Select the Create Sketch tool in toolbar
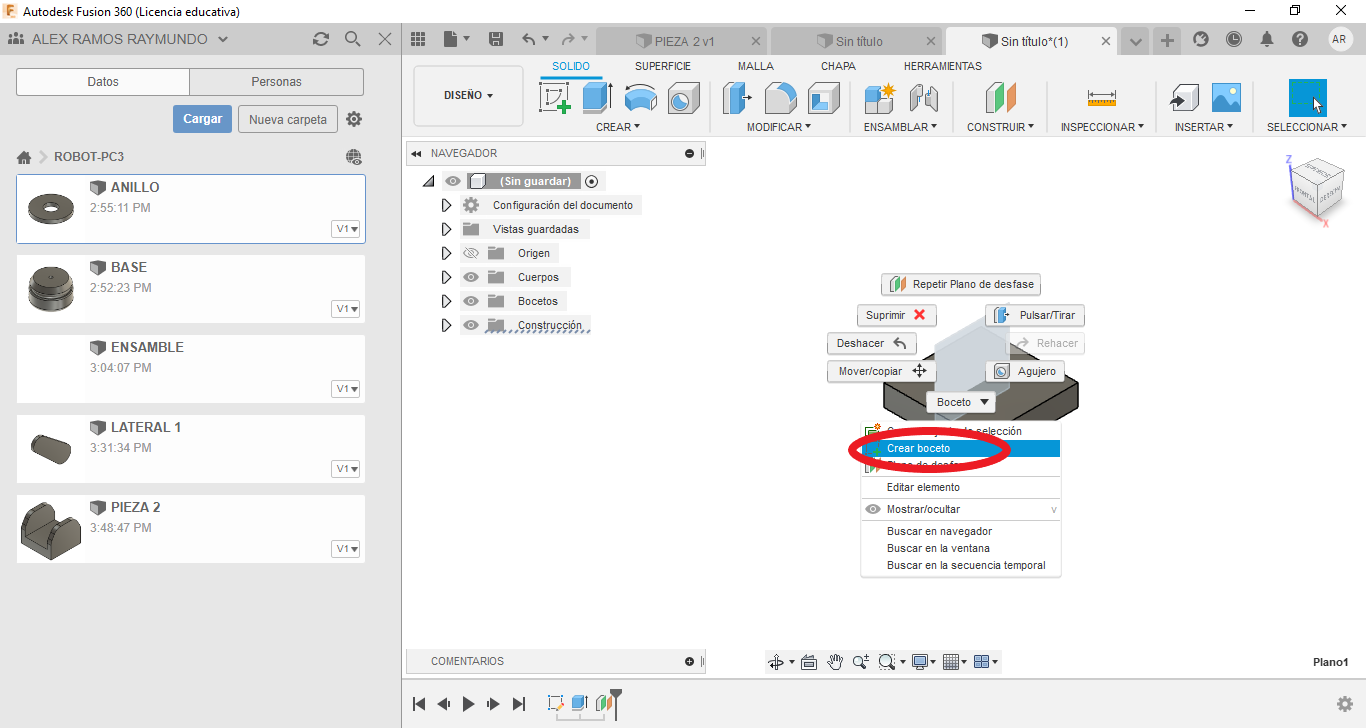The width and height of the screenshot is (1366, 728). click(x=554, y=98)
